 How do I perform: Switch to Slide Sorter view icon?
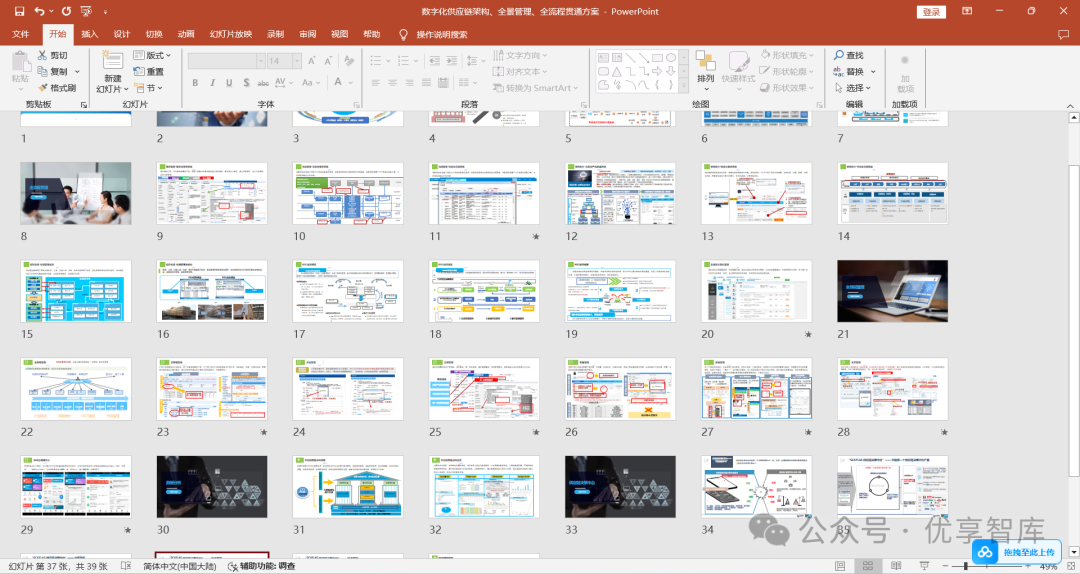click(868, 566)
